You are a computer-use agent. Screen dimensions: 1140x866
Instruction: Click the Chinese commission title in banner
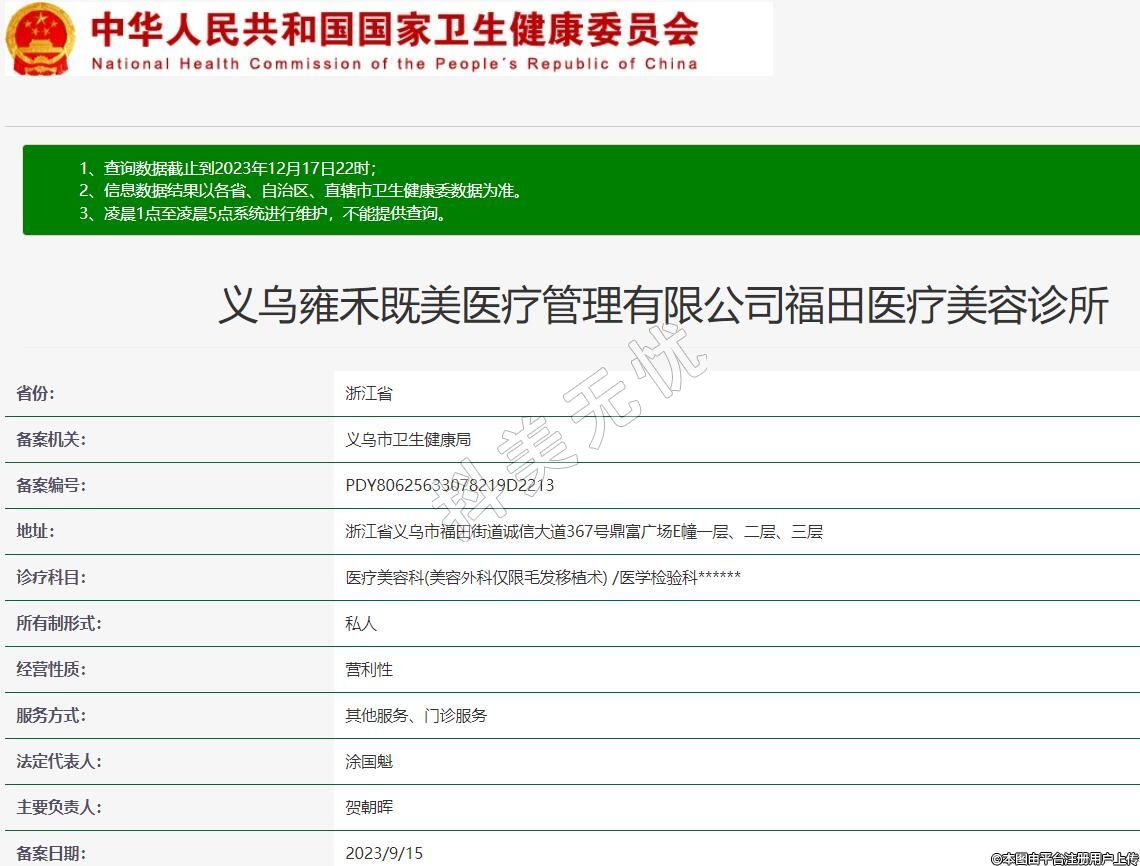pyautogui.click(x=394, y=29)
